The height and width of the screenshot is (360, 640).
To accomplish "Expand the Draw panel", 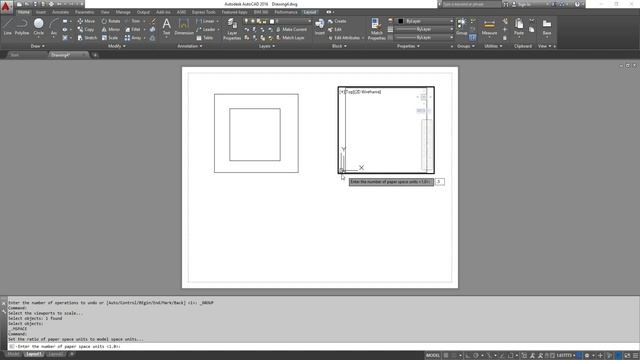I will 38,46.
